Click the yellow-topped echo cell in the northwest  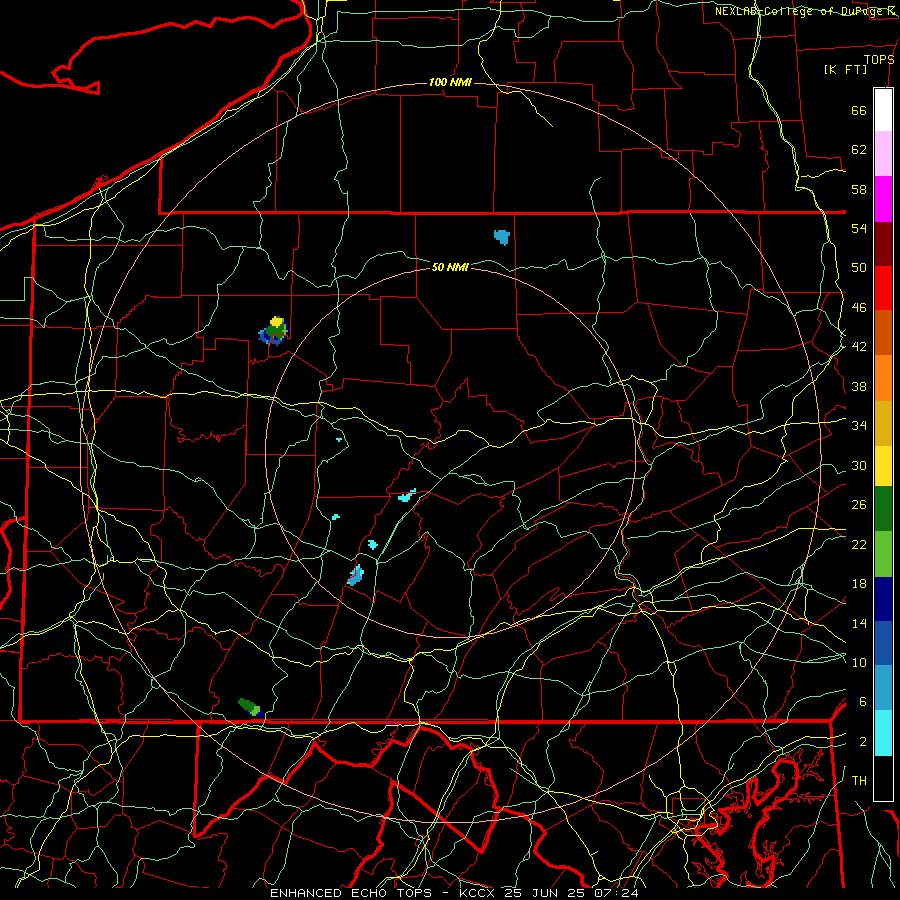coord(274,331)
